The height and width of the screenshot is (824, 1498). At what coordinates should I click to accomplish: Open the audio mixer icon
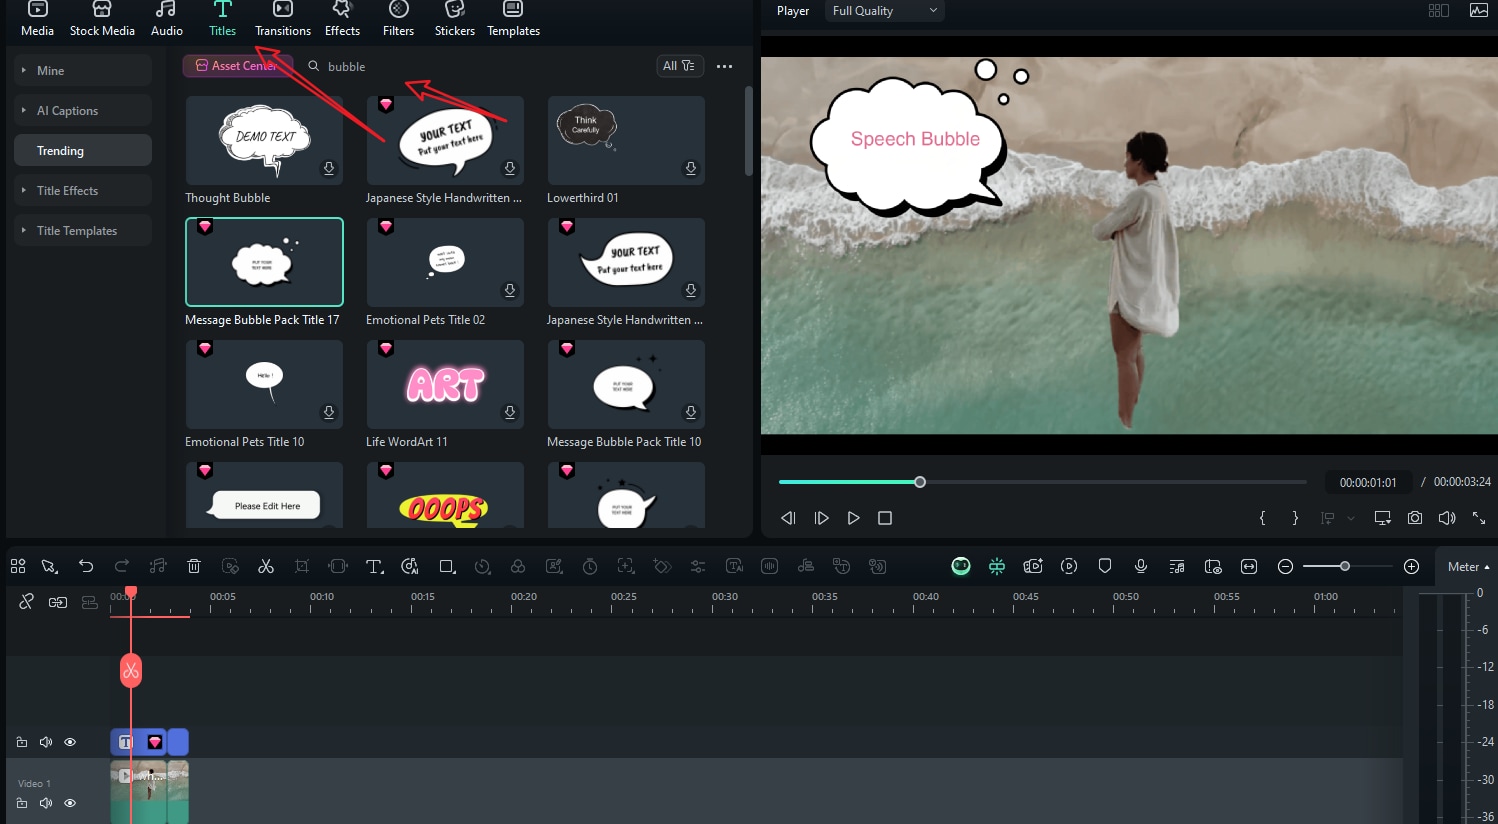[x=1177, y=566]
